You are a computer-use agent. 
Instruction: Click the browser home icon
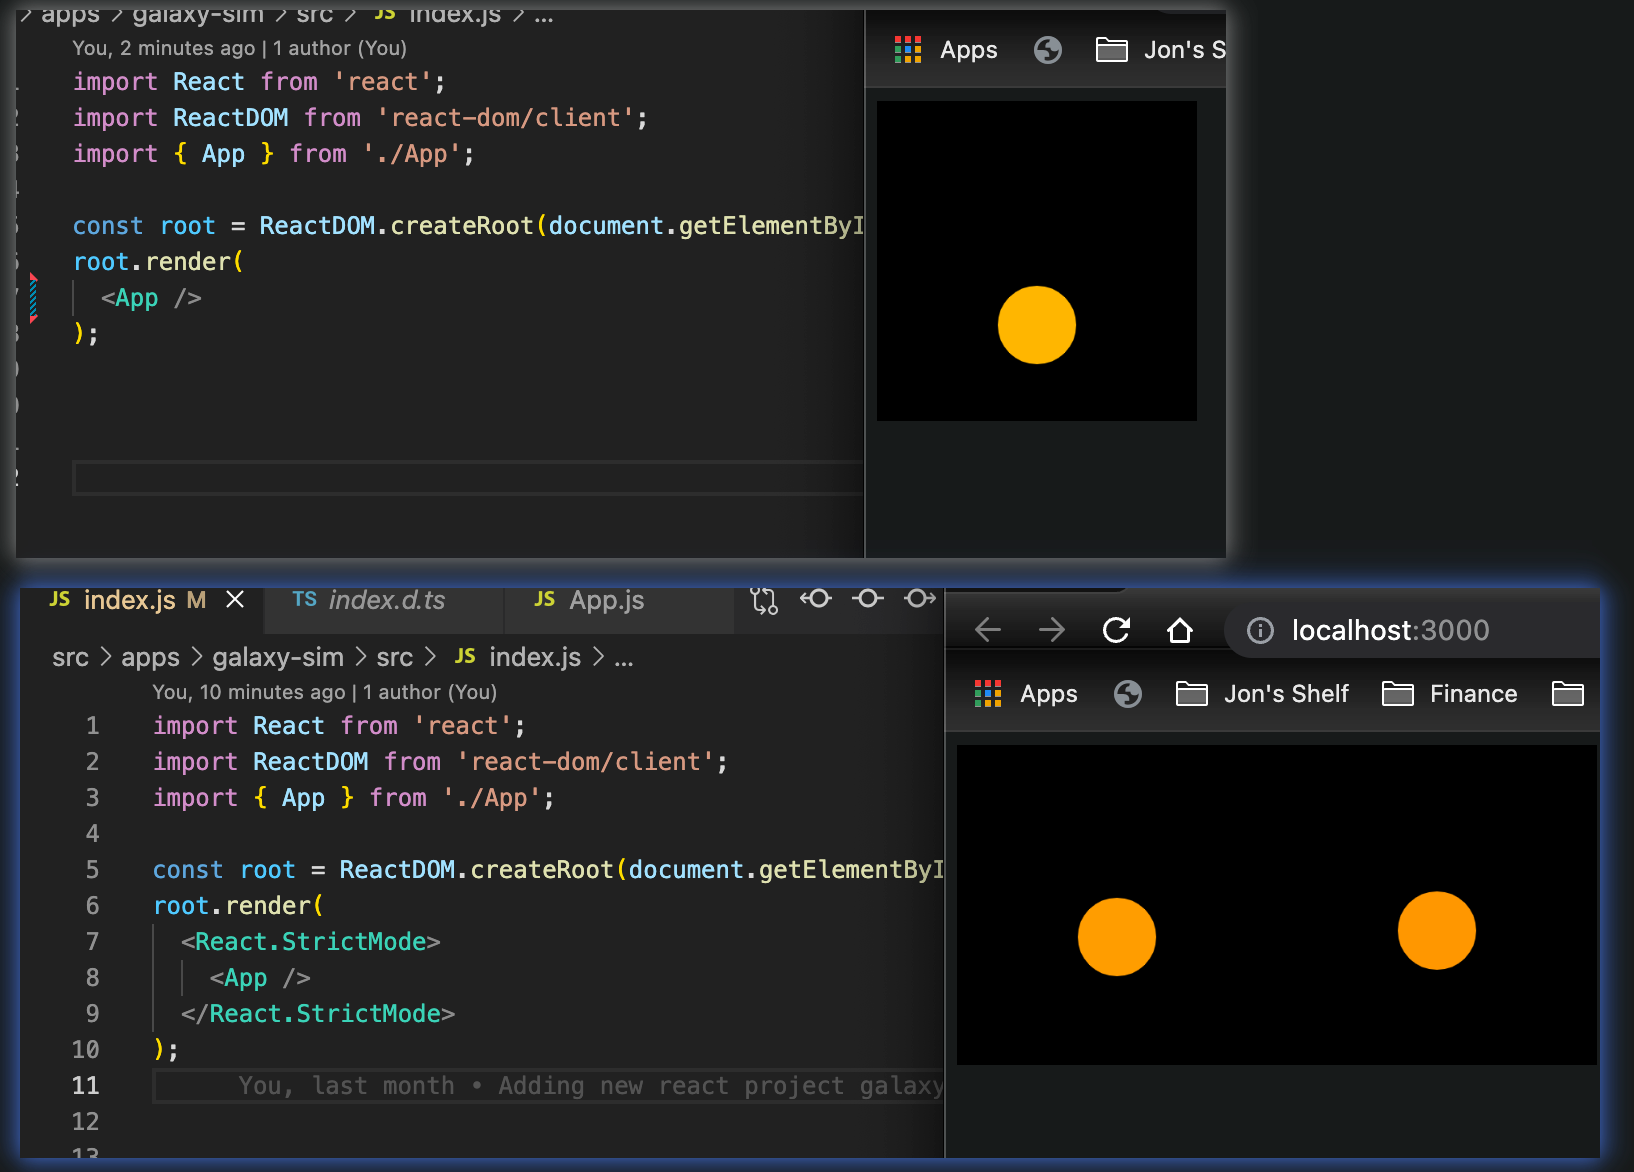pyautogui.click(x=1180, y=630)
